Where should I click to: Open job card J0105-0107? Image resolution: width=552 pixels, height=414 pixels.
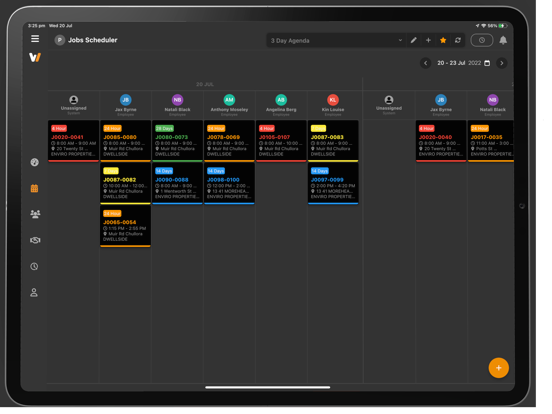[x=281, y=141]
